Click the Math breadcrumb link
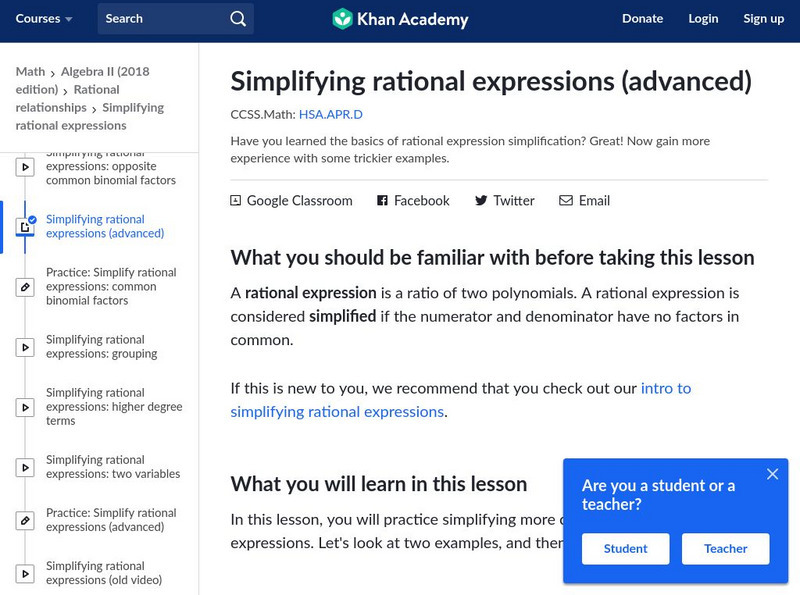 tap(30, 71)
